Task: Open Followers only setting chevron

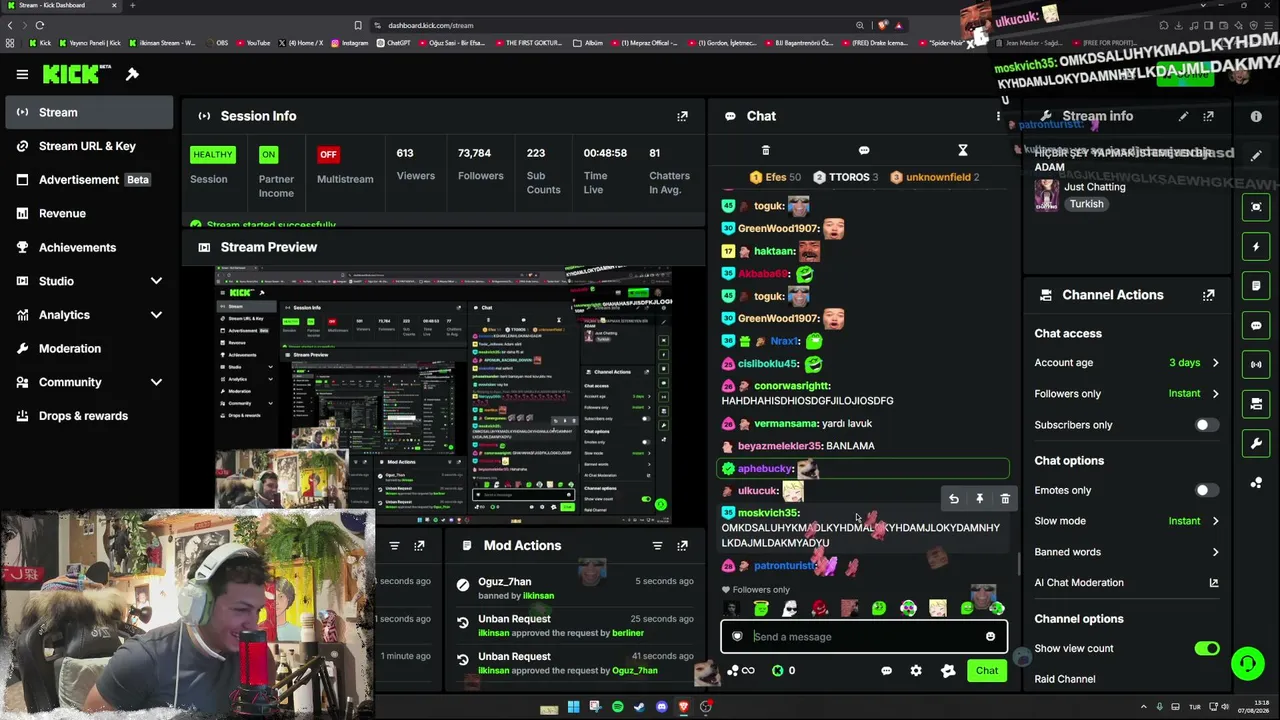Action: coord(1215,394)
